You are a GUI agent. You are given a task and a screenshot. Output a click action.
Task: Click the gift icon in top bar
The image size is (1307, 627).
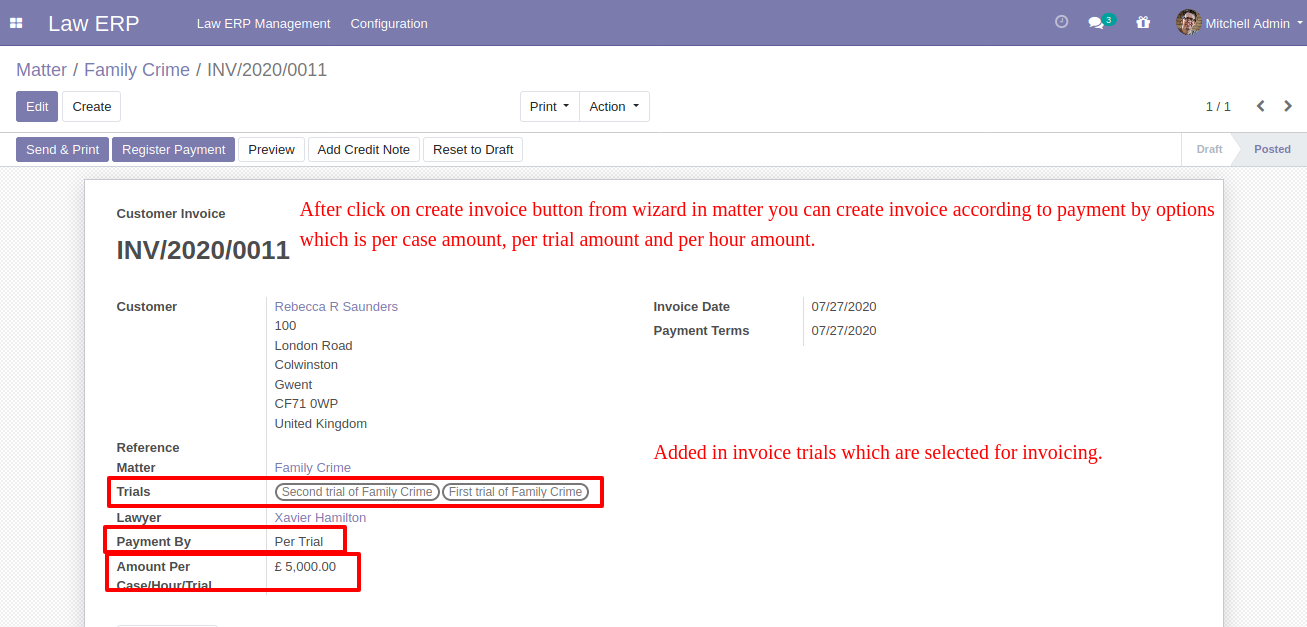point(1143,22)
